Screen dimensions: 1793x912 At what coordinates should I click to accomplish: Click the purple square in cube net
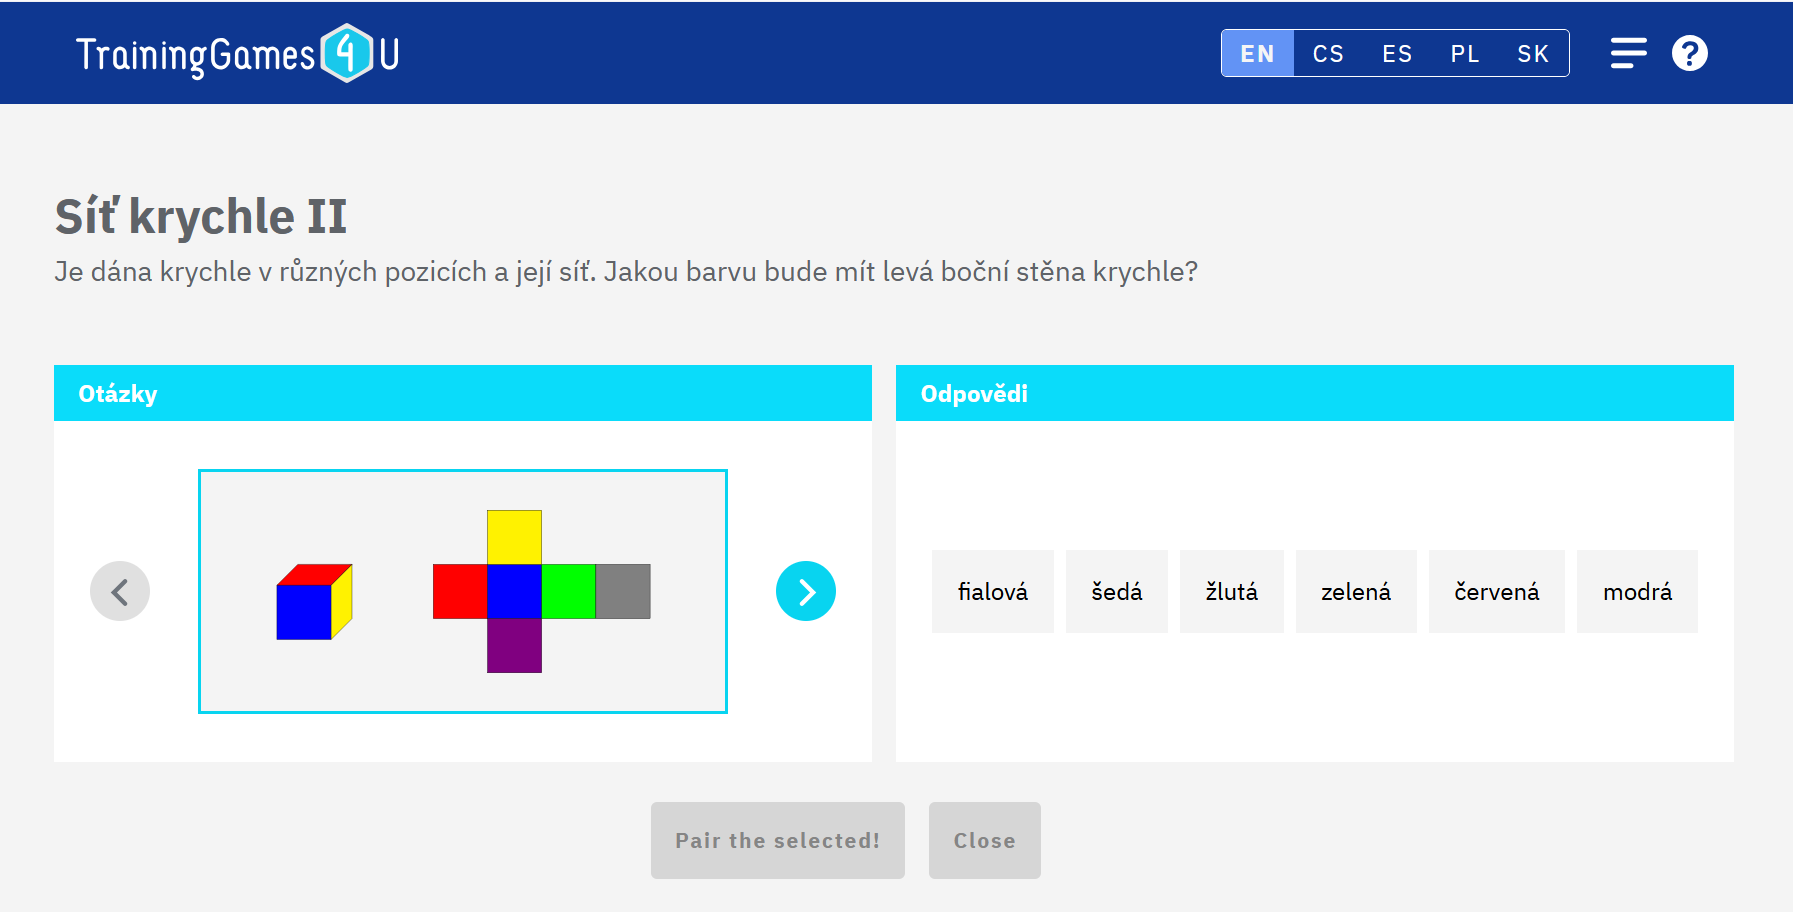coord(514,646)
